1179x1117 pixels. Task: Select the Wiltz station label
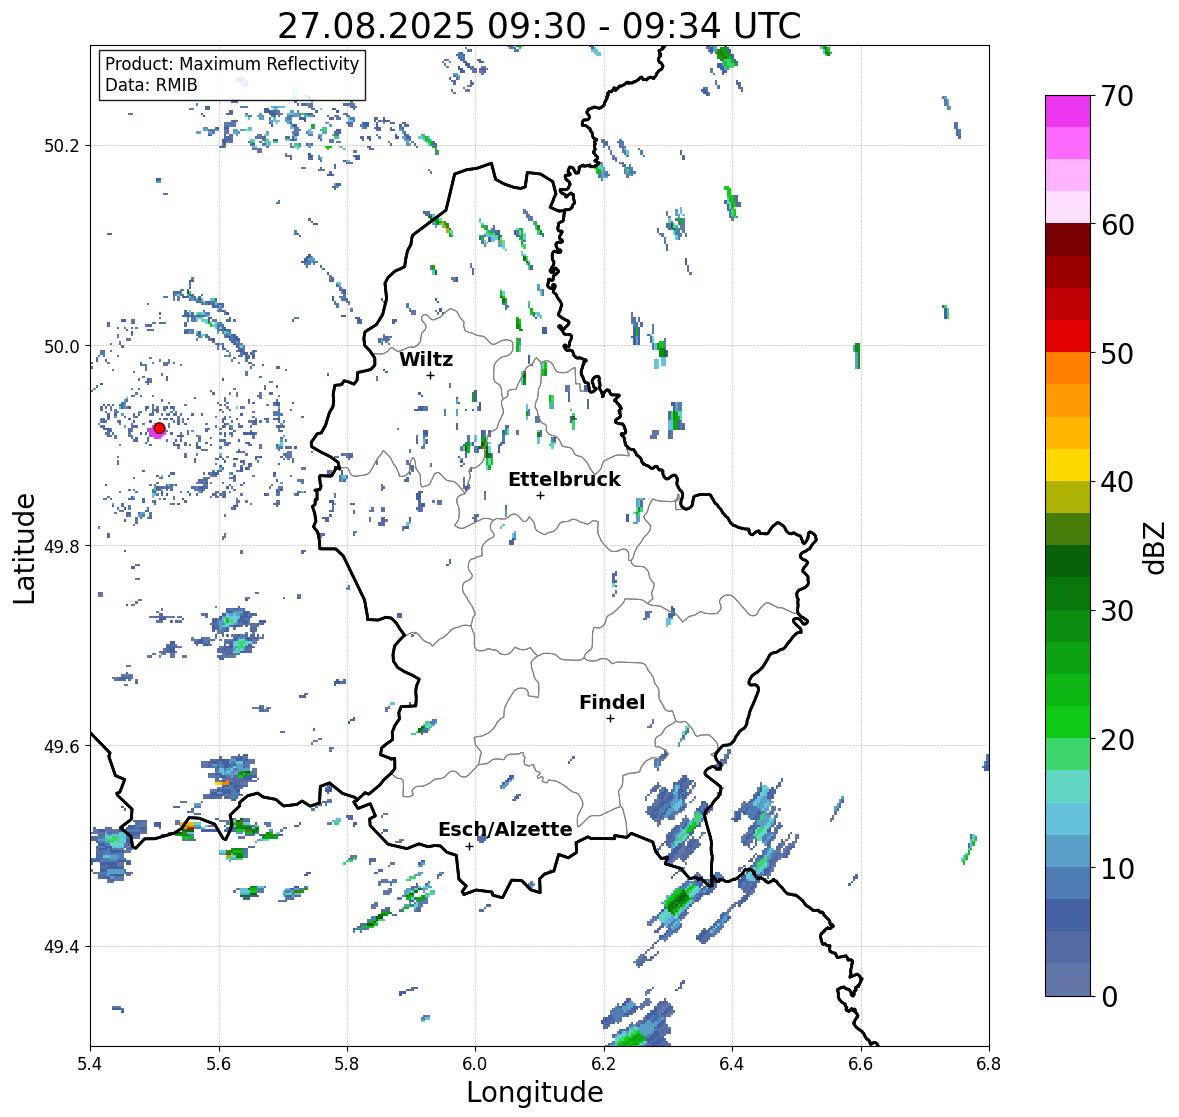[426, 359]
